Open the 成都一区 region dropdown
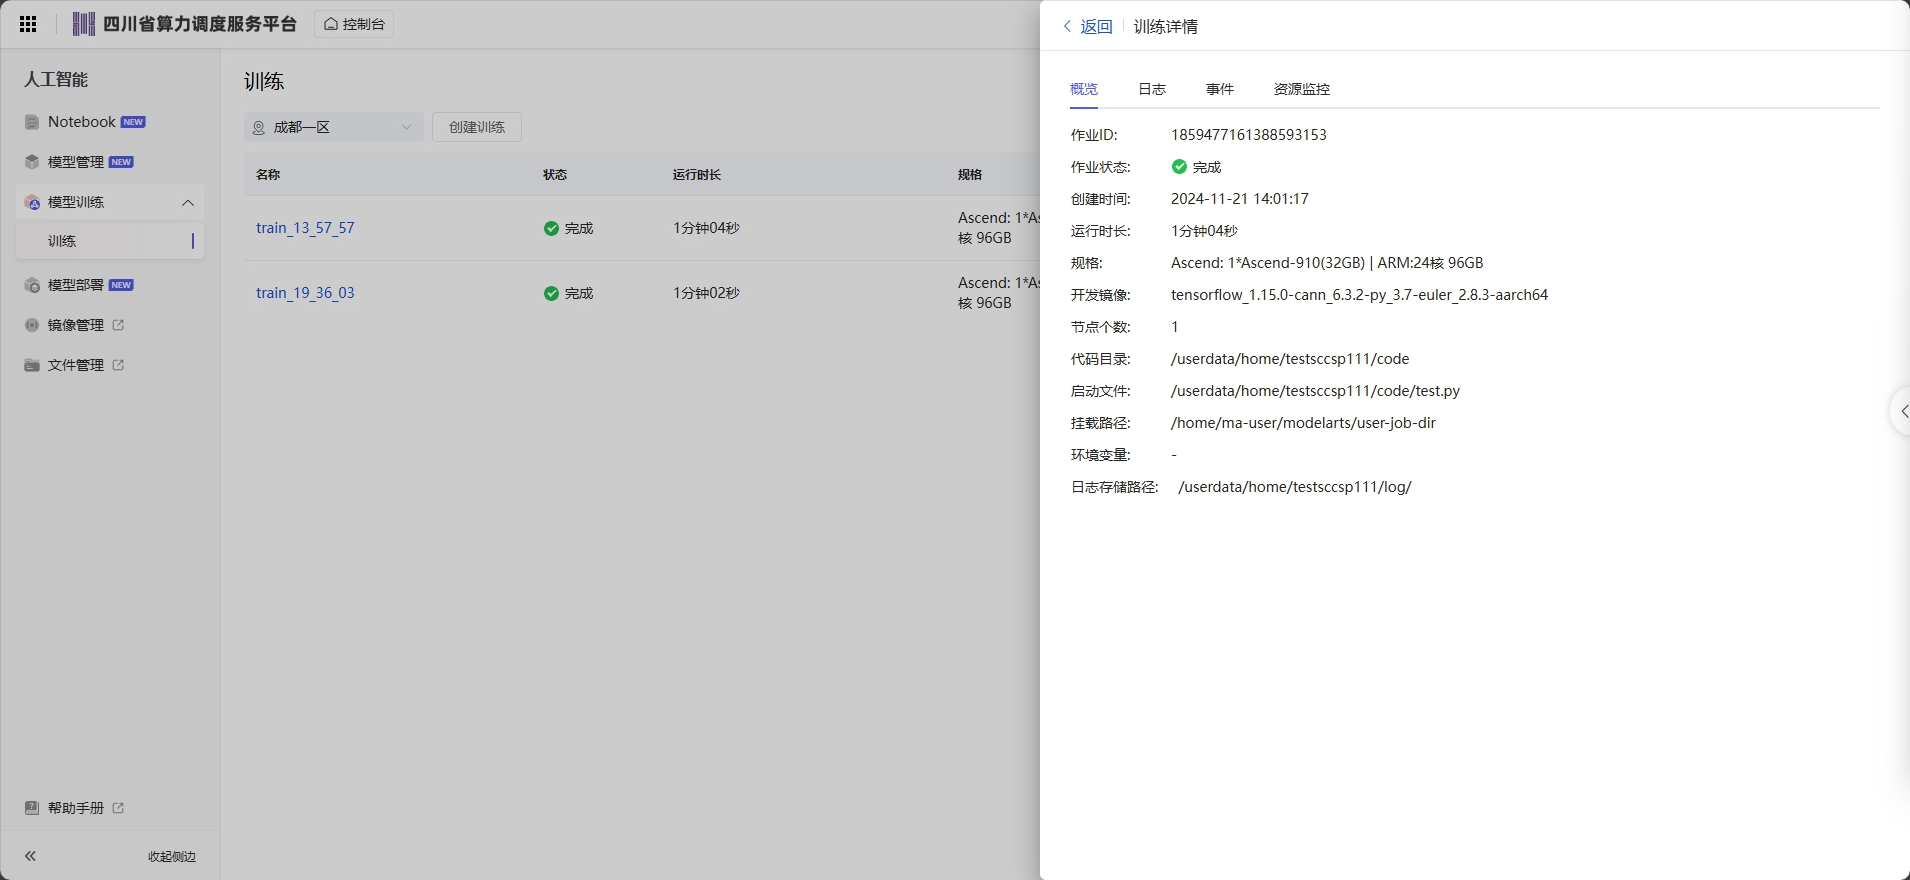 (x=333, y=127)
